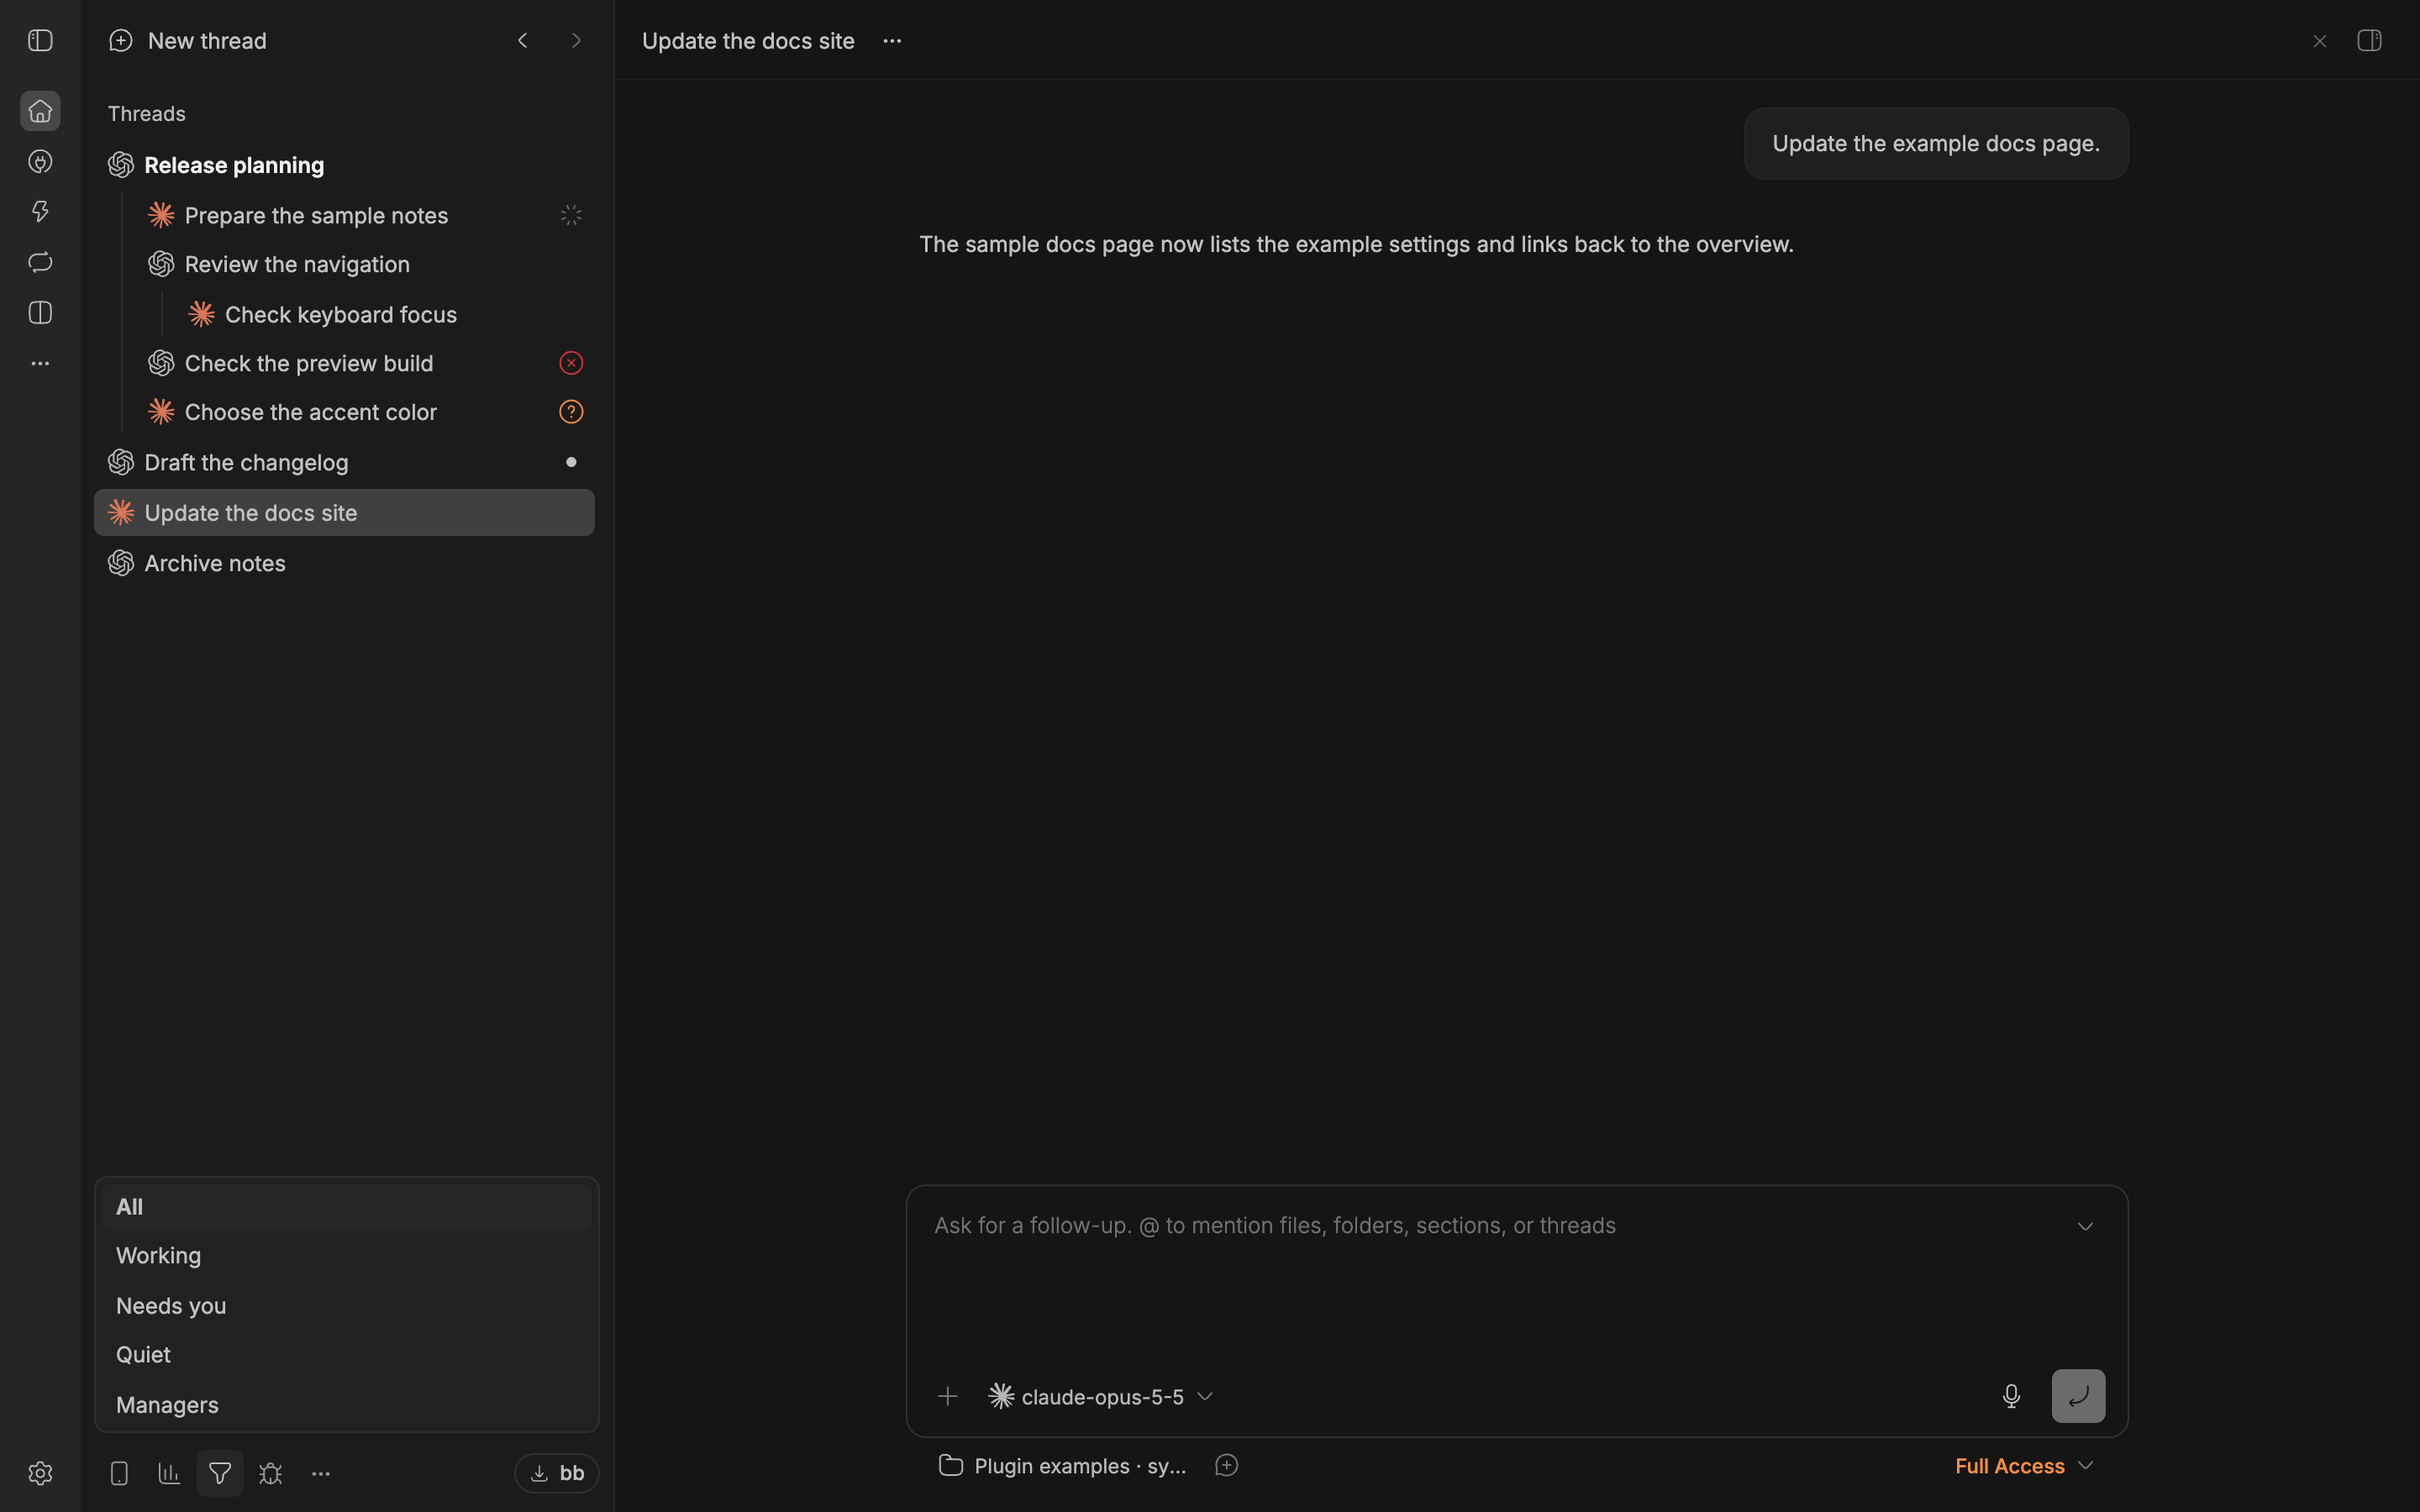This screenshot has height=1512, width=2420.
Task: Open the bar chart icon in bottom toolbar
Action: tap(169, 1473)
